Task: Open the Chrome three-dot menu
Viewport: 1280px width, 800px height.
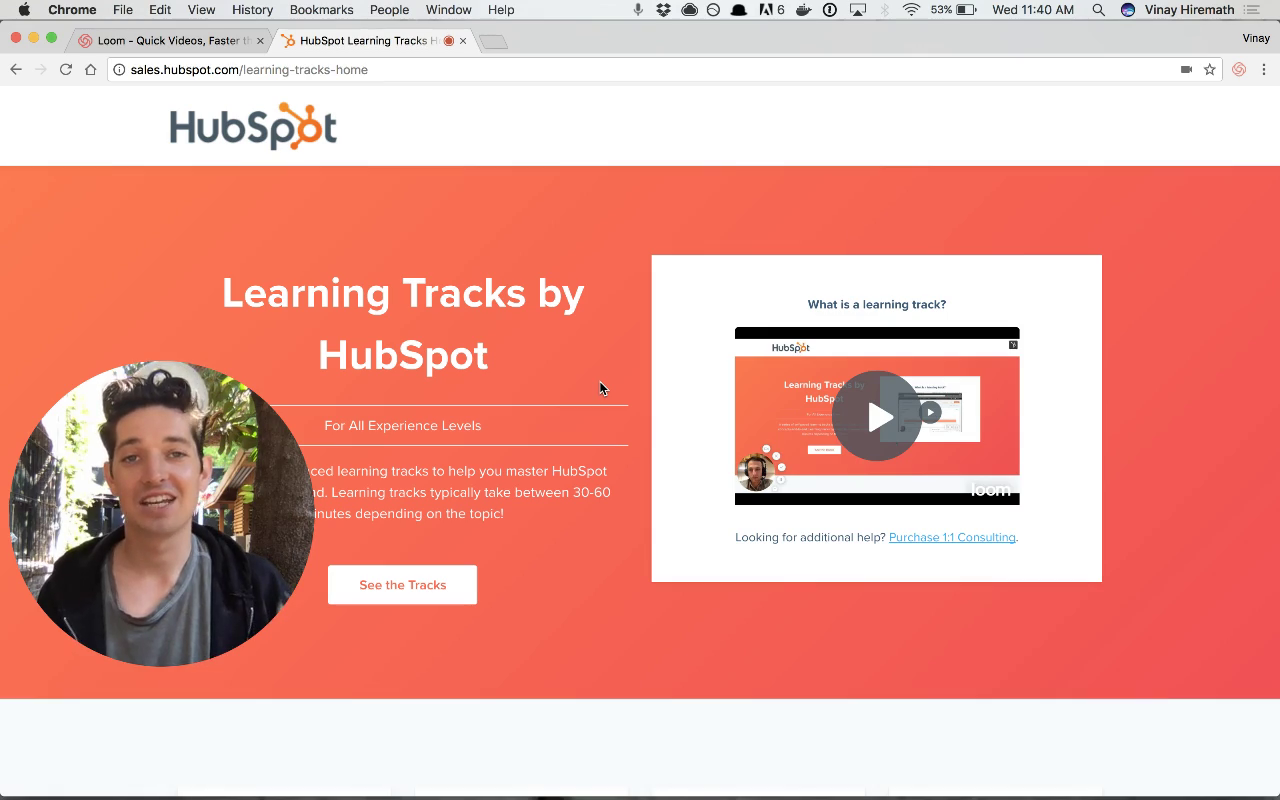Action: pos(1264,70)
